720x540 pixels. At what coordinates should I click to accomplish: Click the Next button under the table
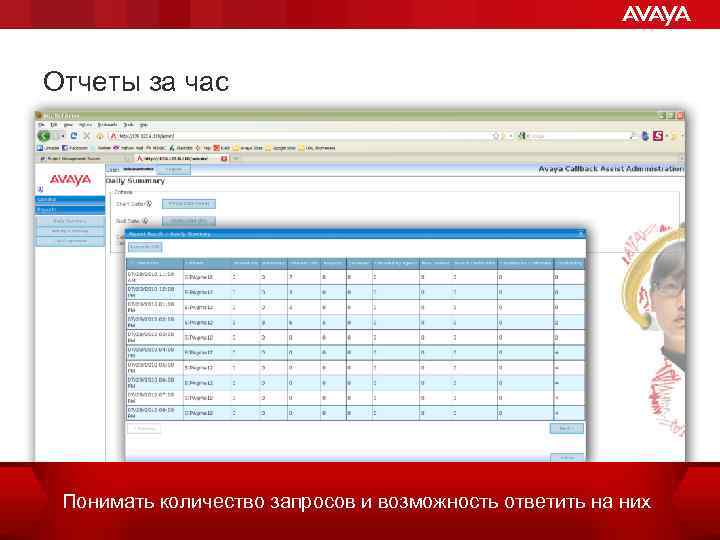(567, 428)
